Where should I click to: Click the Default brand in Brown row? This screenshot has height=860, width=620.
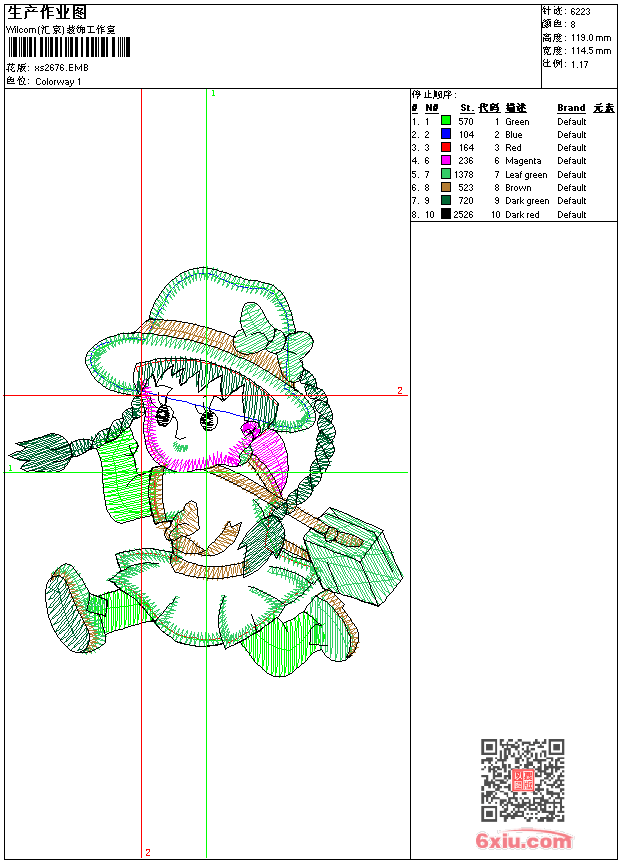[x=572, y=188]
